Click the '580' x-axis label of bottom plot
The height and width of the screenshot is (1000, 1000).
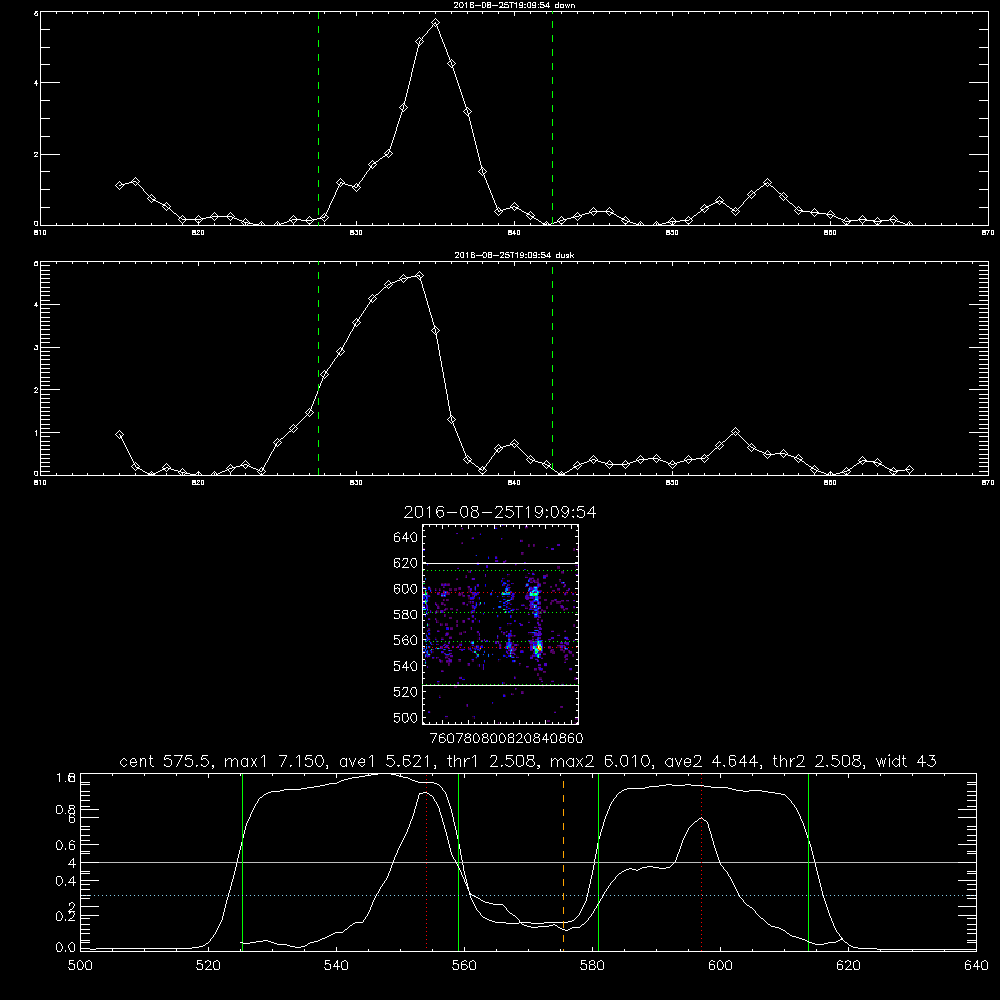(592, 966)
